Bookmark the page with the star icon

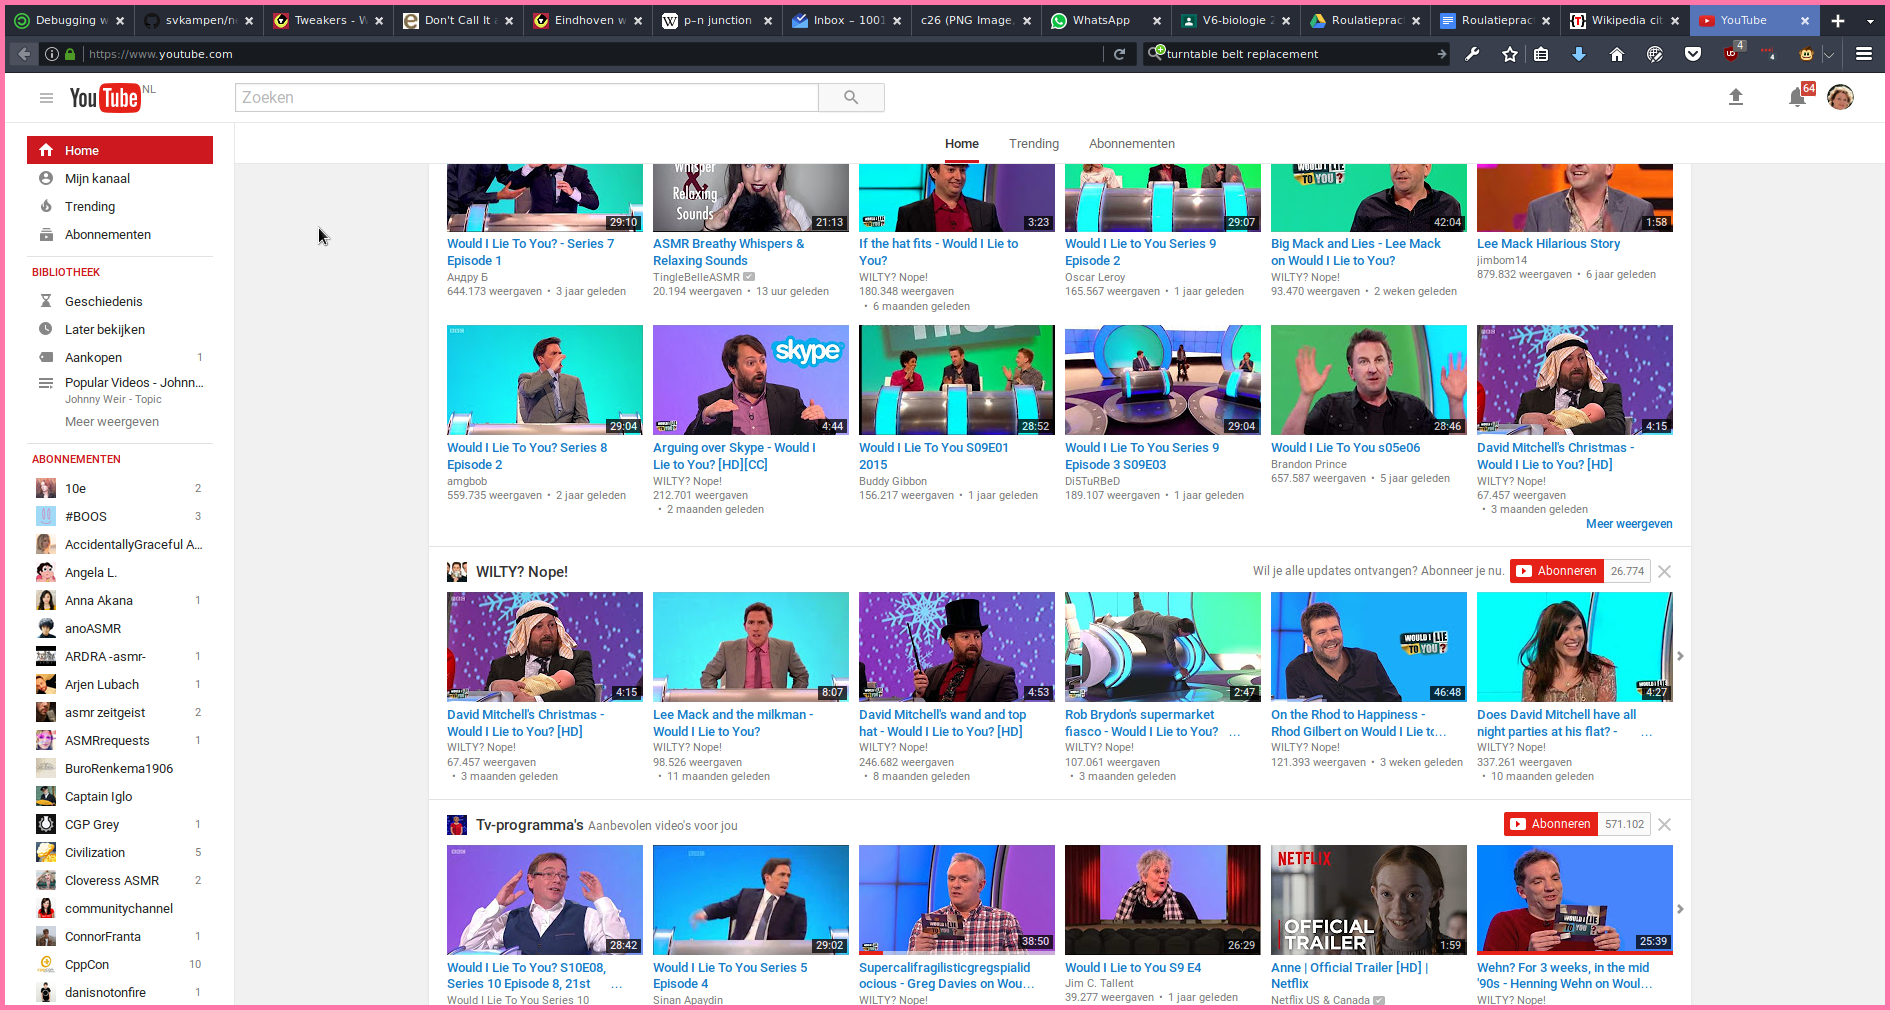[1510, 54]
